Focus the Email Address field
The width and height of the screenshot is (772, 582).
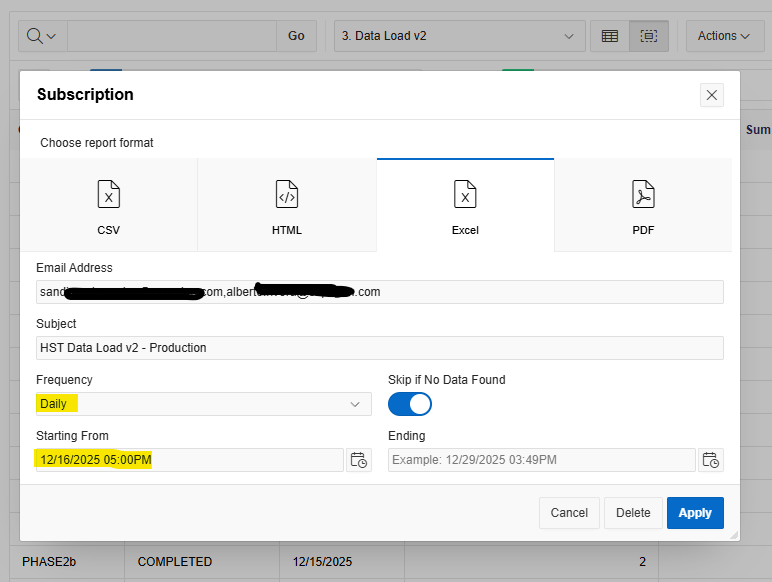[x=379, y=292]
